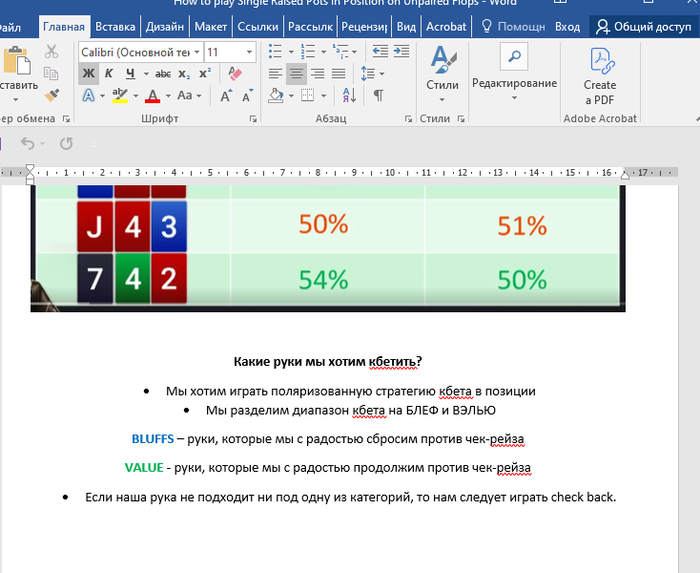Justify paragraph text

click(x=338, y=74)
